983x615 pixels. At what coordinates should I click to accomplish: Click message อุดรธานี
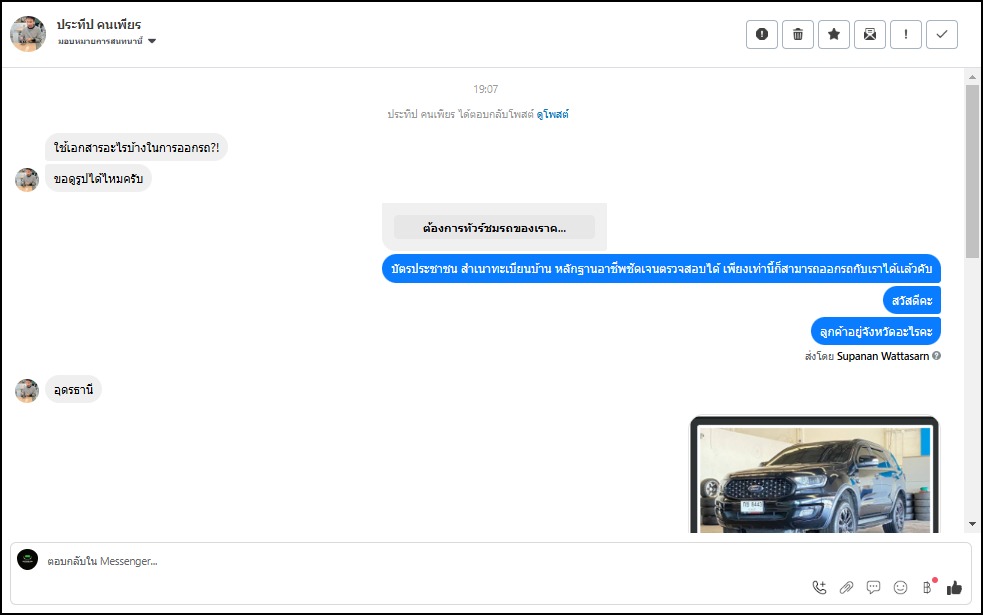73,389
